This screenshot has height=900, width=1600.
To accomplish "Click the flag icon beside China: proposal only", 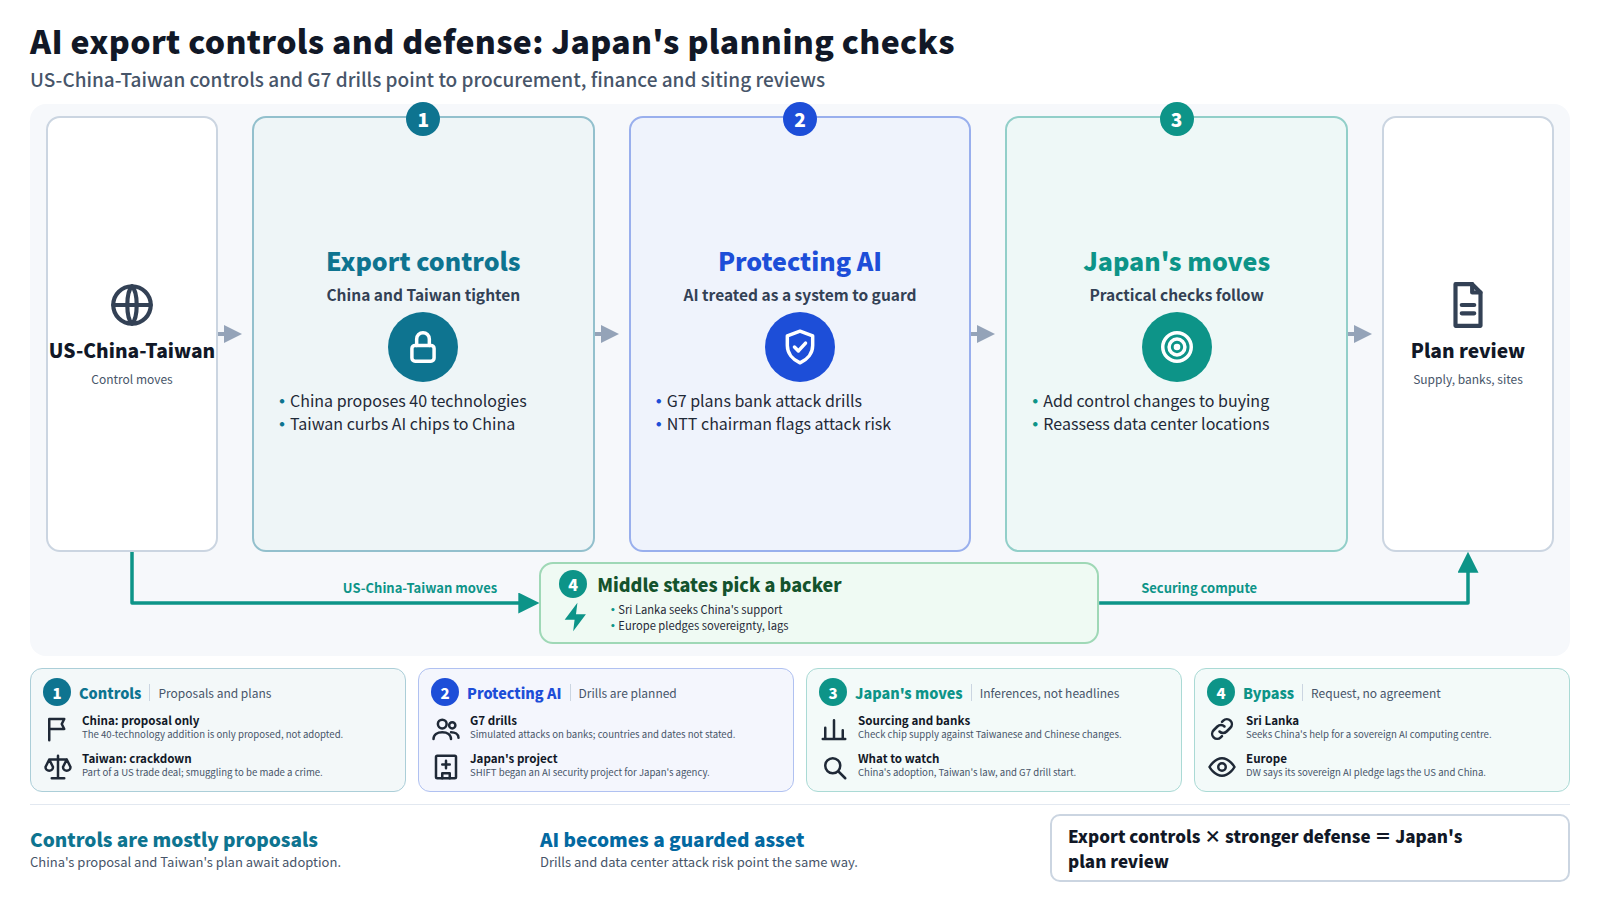I will pos(57,729).
